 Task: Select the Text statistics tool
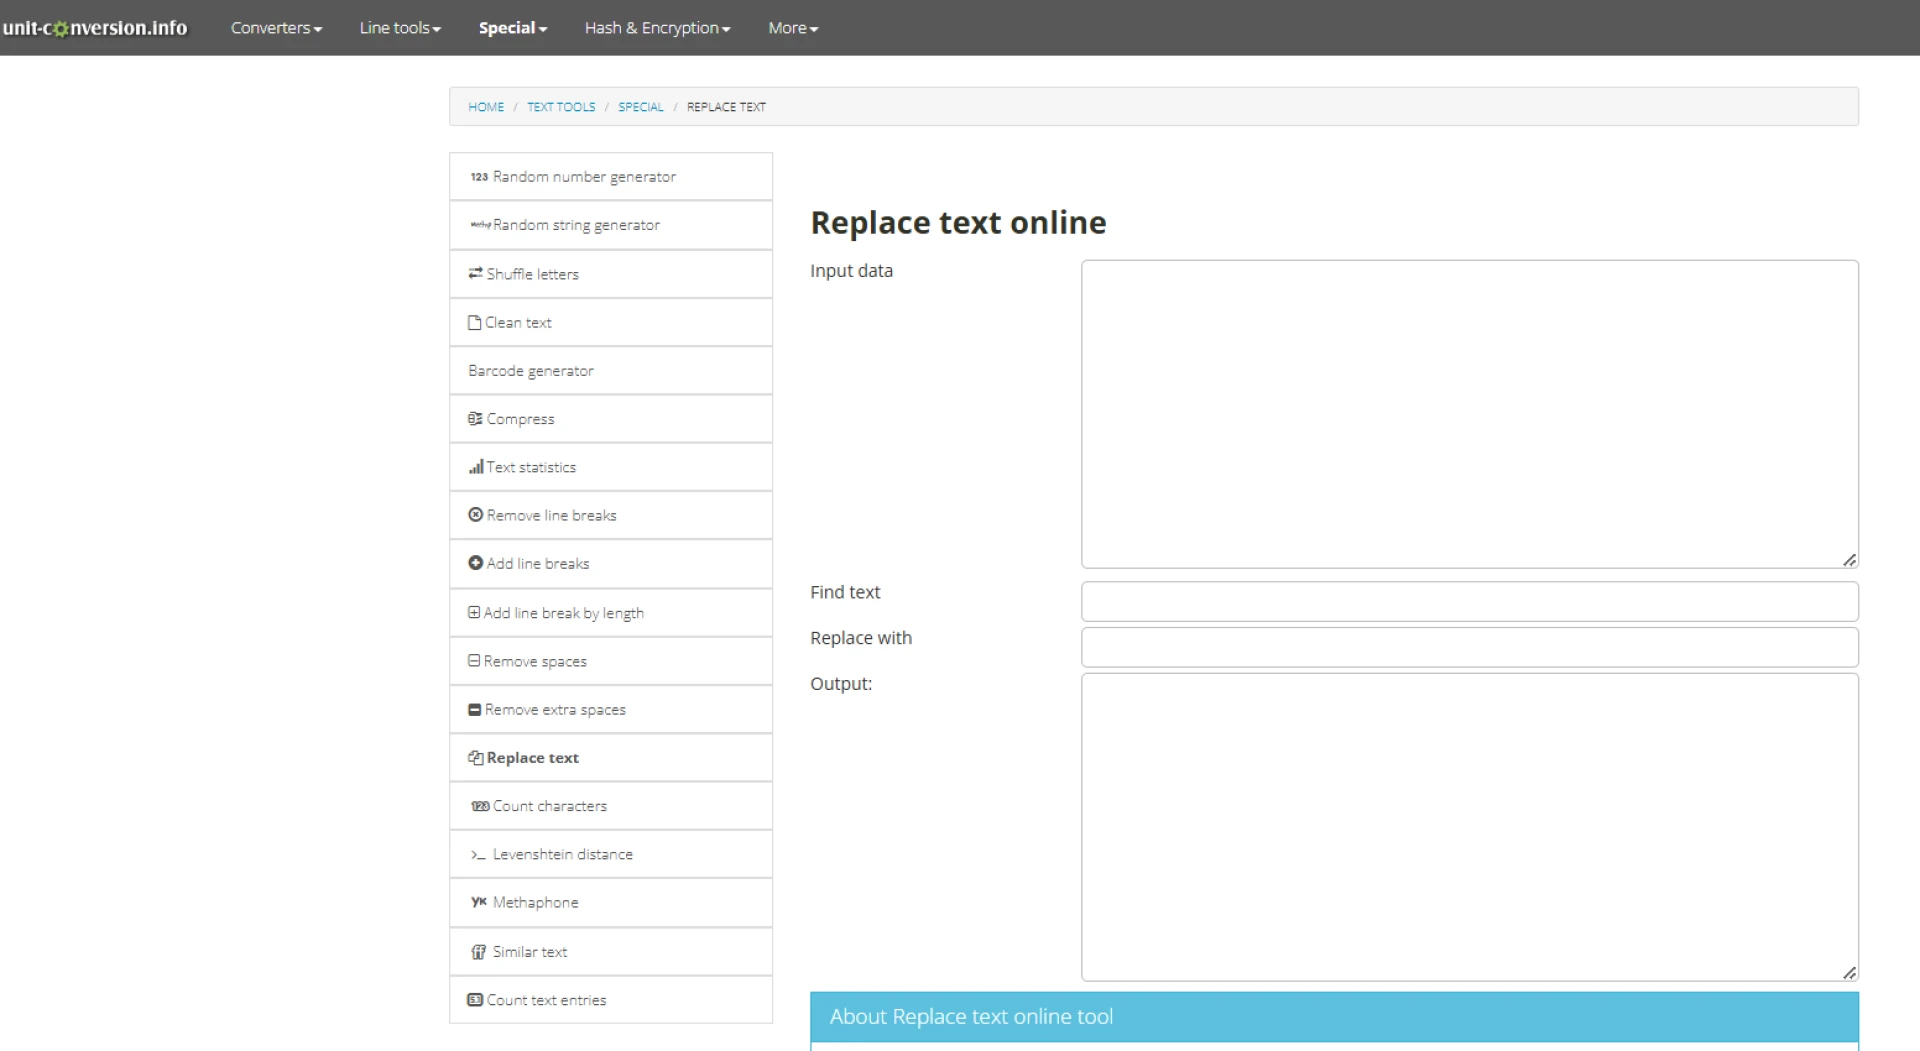click(x=530, y=466)
